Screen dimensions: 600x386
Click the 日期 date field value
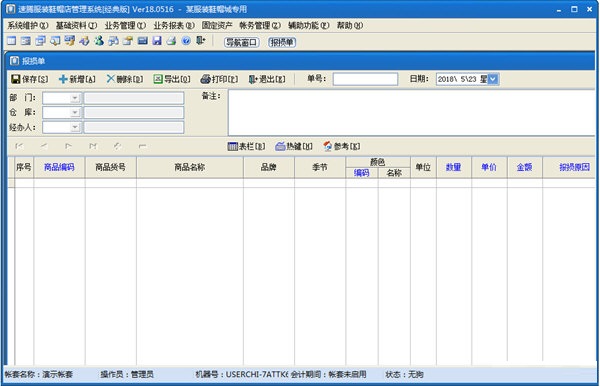point(462,79)
